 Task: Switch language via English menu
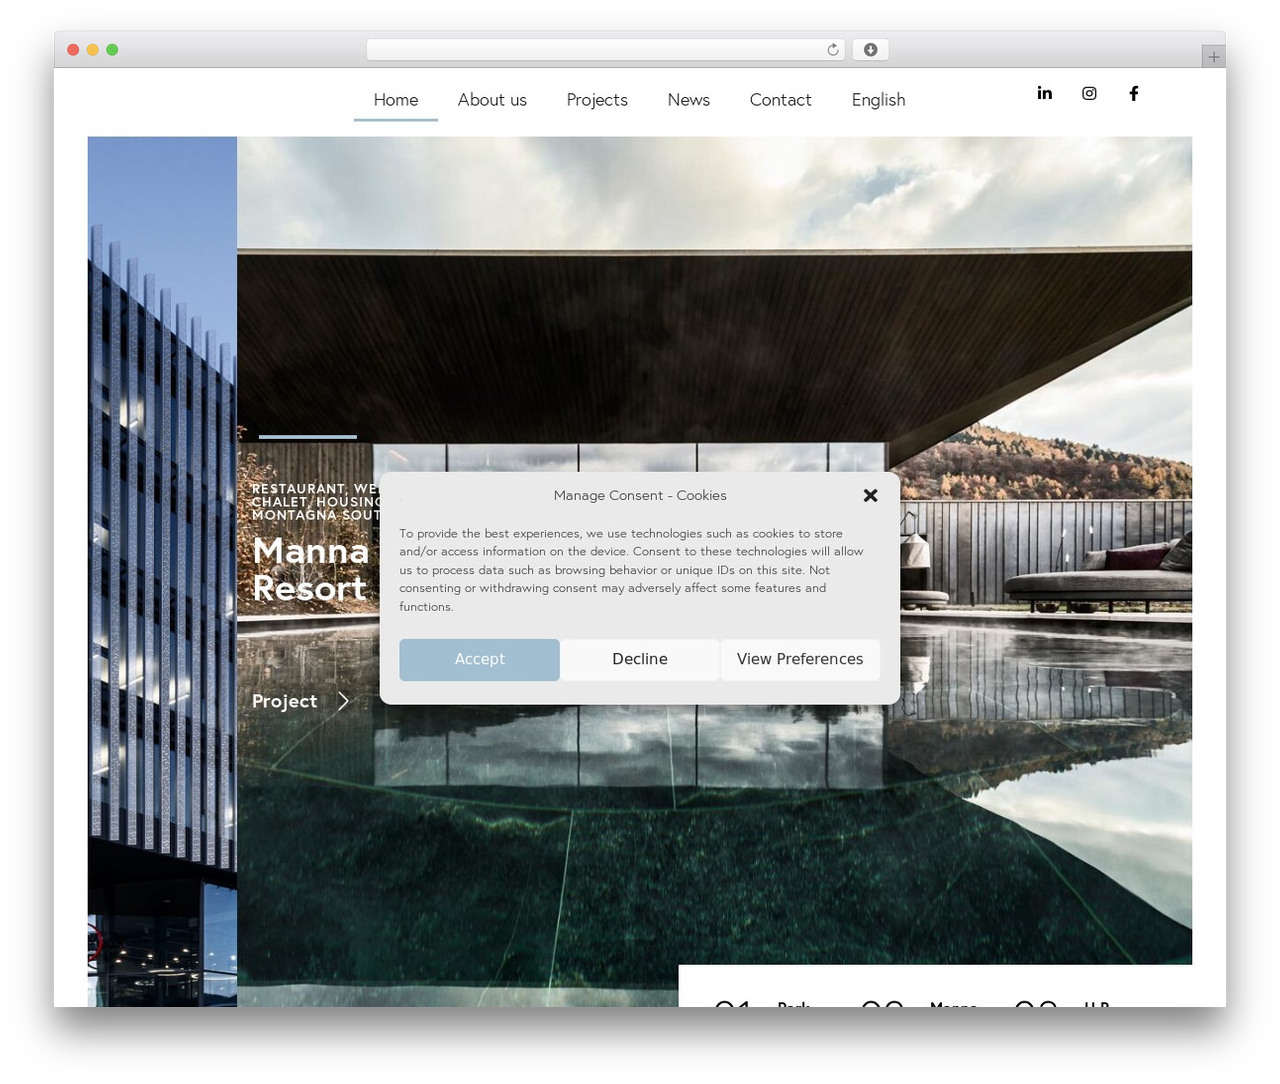pyautogui.click(x=878, y=100)
